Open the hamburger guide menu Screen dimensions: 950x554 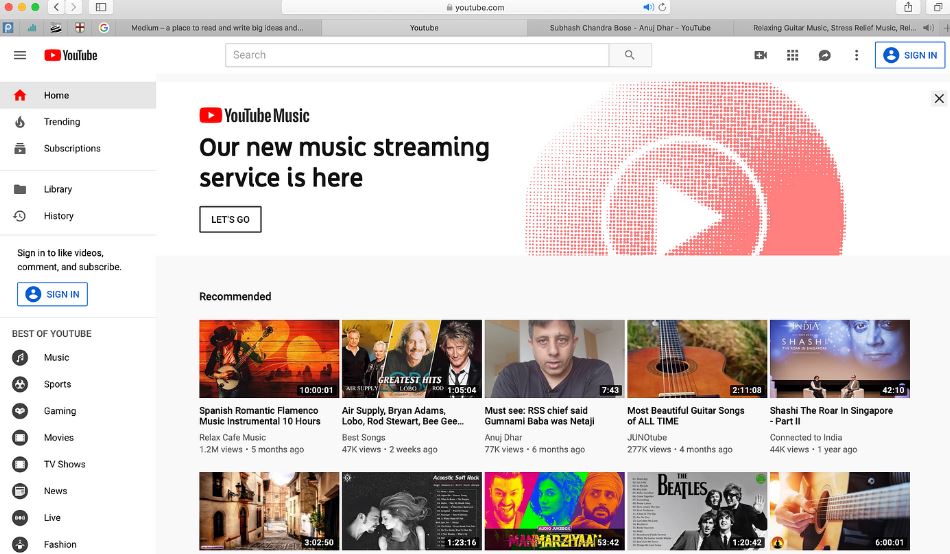[20, 55]
